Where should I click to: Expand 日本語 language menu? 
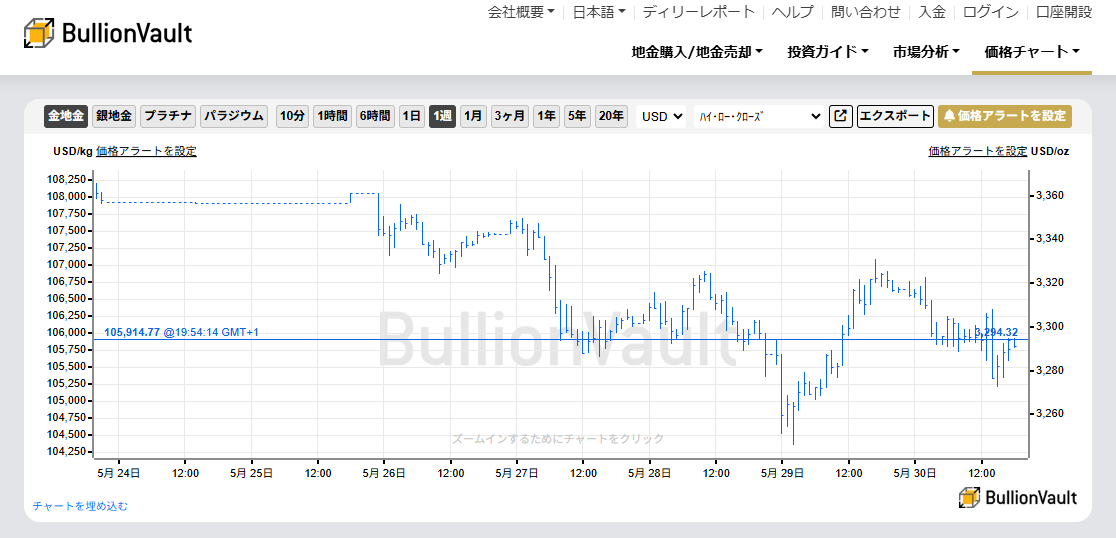coord(599,12)
